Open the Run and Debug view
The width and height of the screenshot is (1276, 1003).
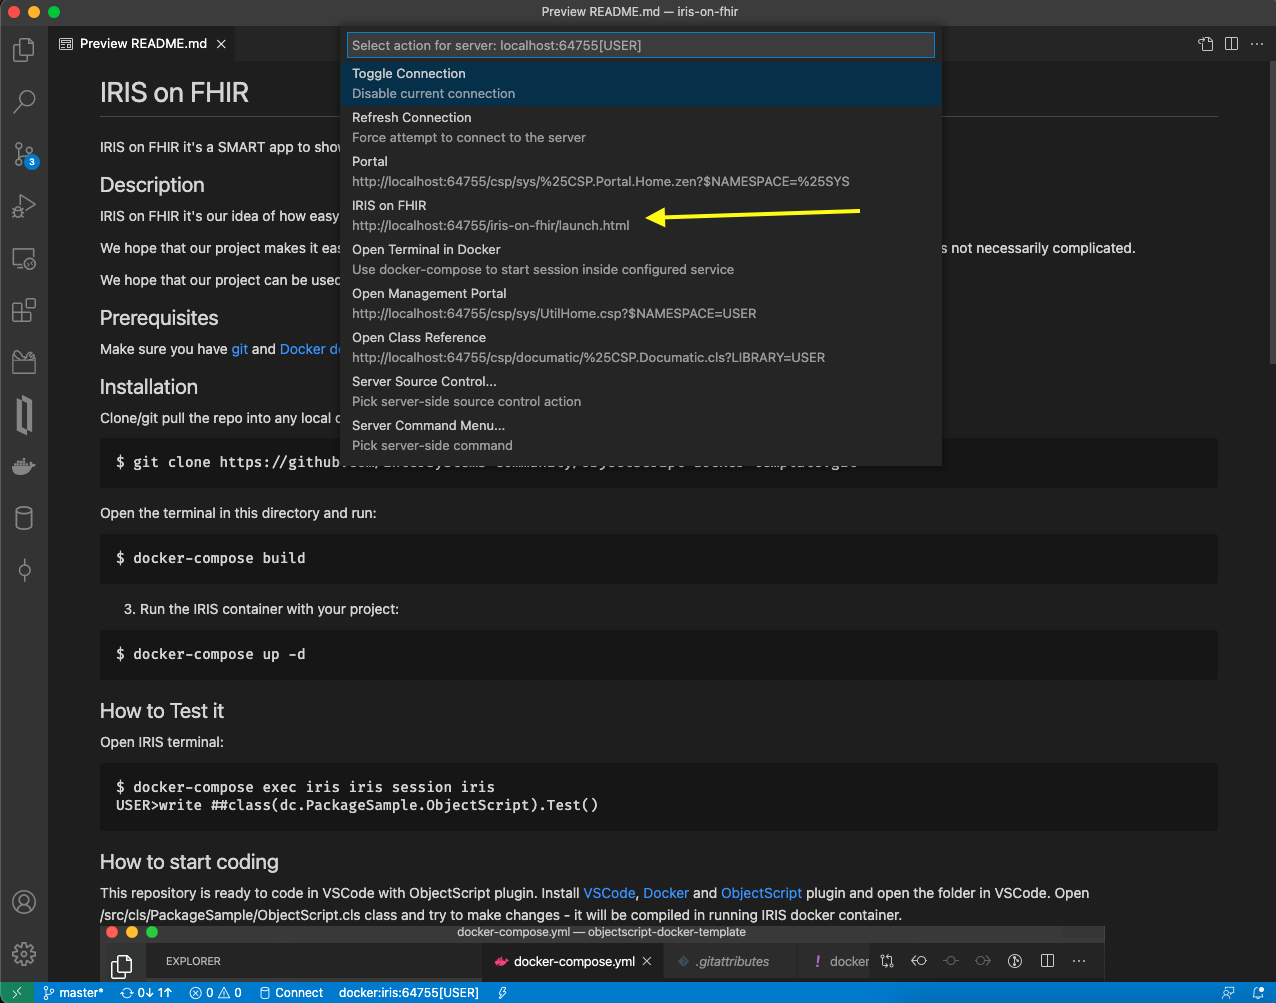[x=24, y=206]
